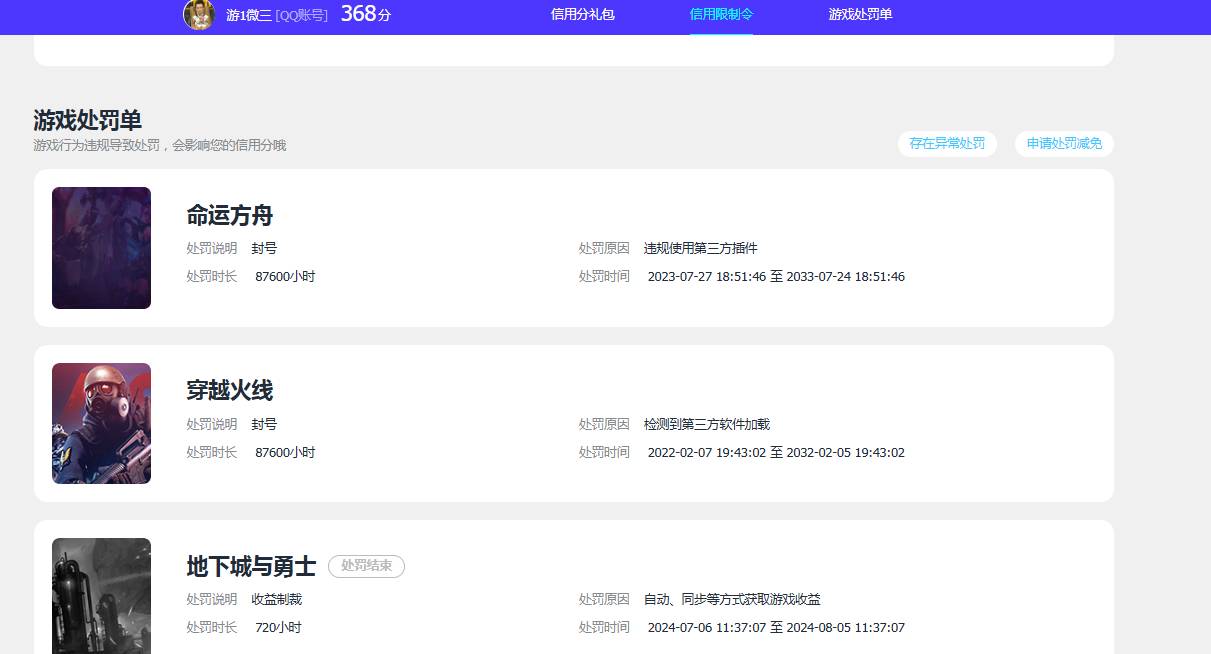
Task: Switch to the 信用限制令 tab
Action: tap(721, 15)
